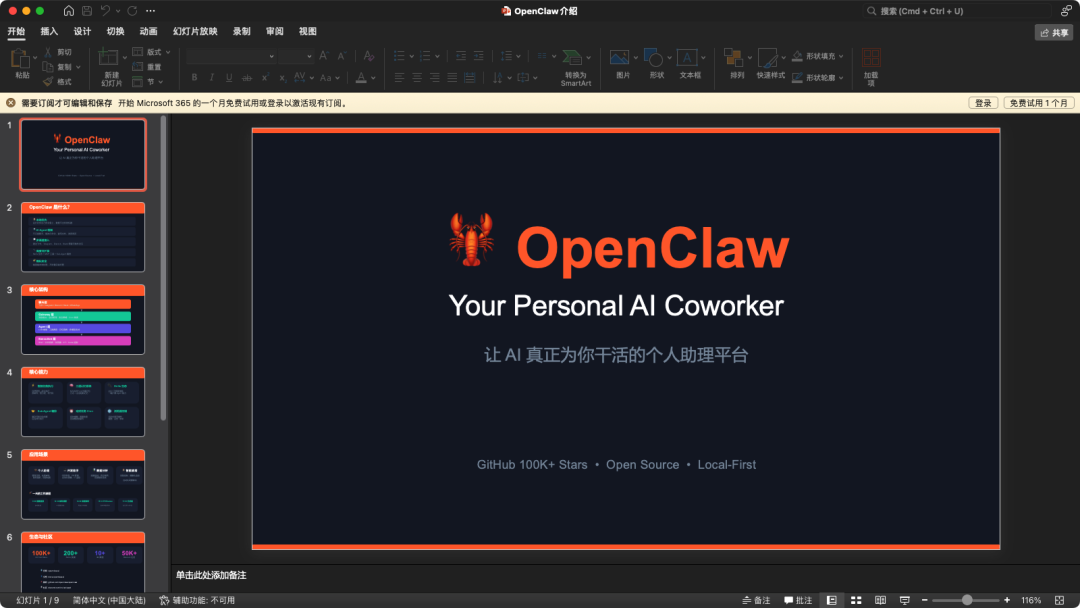Viewport: 1080px width, 608px height.
Task: Click Fit slide to window icon
Action: pos(1059,600)
